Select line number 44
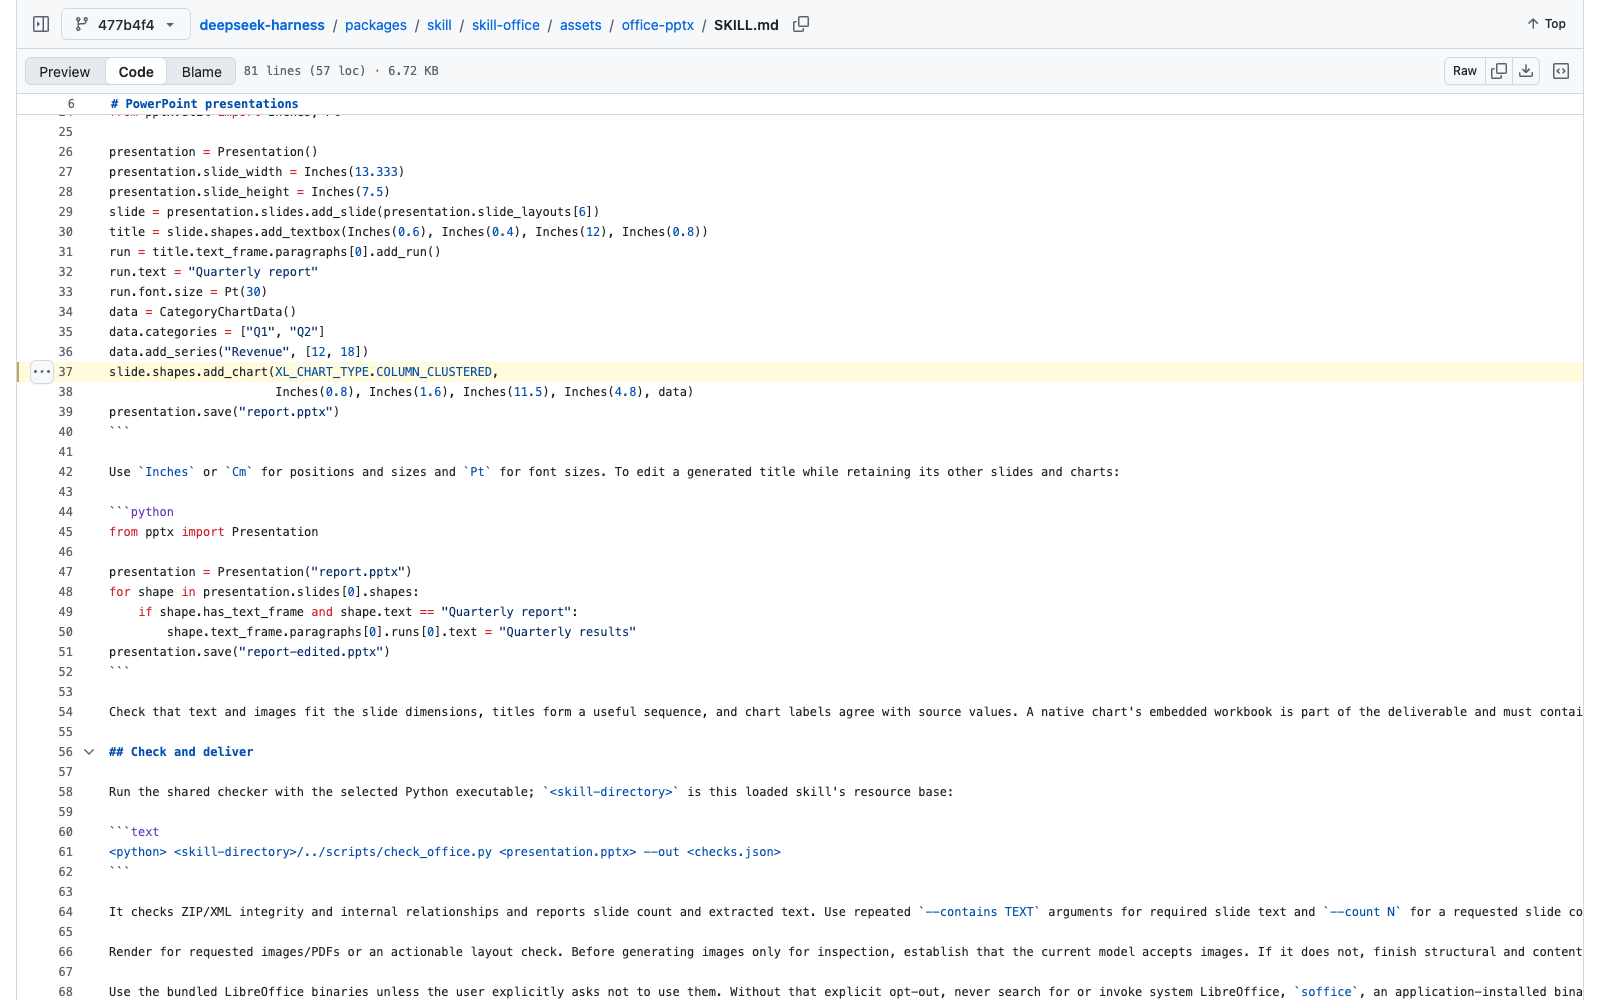Screen dimensions: 1600x1000 pos(65,512)
